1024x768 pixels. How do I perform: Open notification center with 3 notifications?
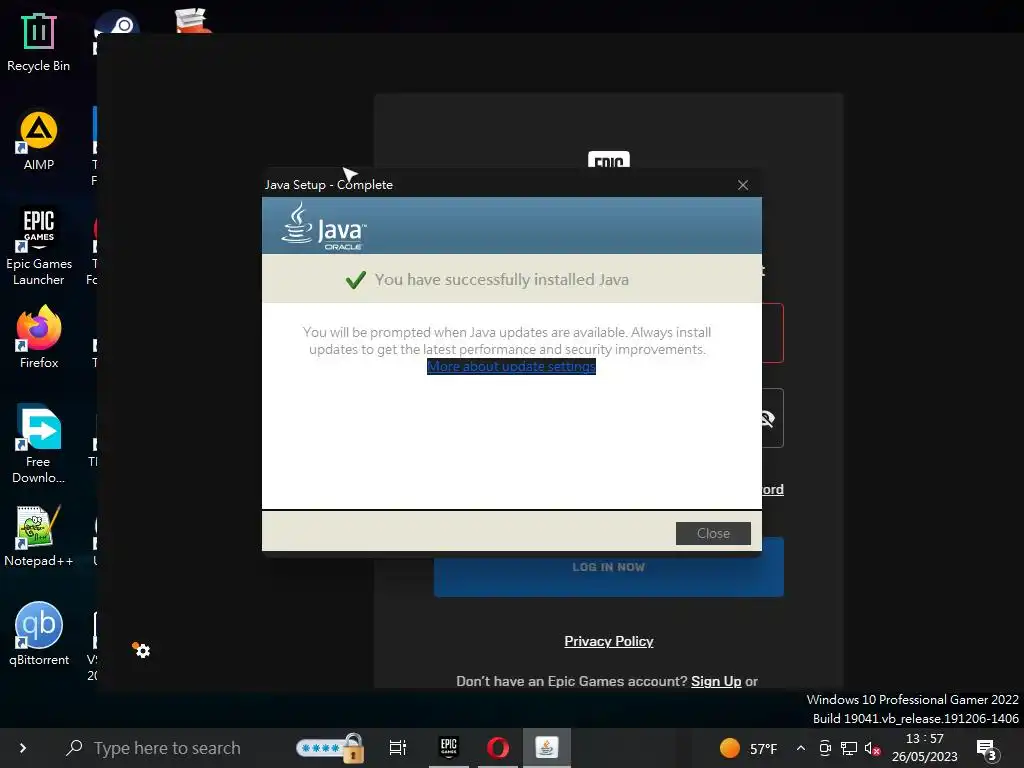point(987,750)
